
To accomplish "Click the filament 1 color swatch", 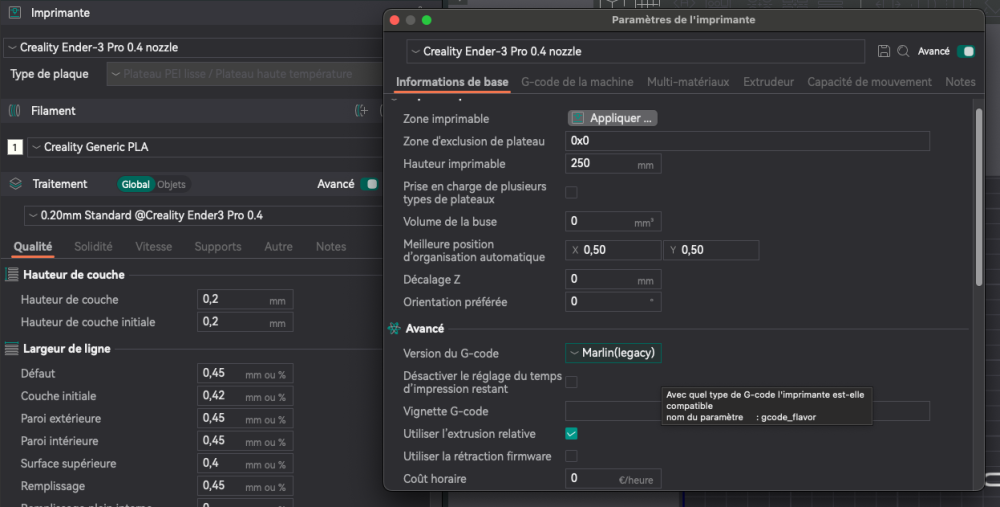I will [x=15, y=147].
